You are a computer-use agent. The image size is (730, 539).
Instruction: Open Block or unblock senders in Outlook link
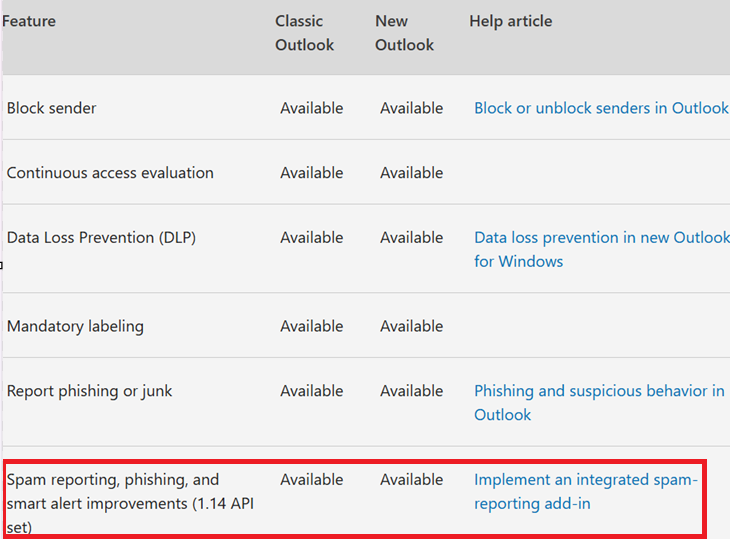(601, 108)
